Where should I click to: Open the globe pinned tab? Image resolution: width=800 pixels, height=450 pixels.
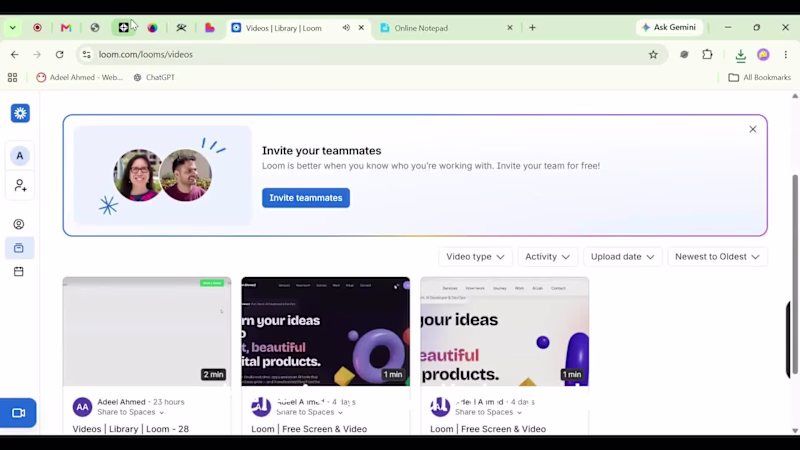pos(95,28)
